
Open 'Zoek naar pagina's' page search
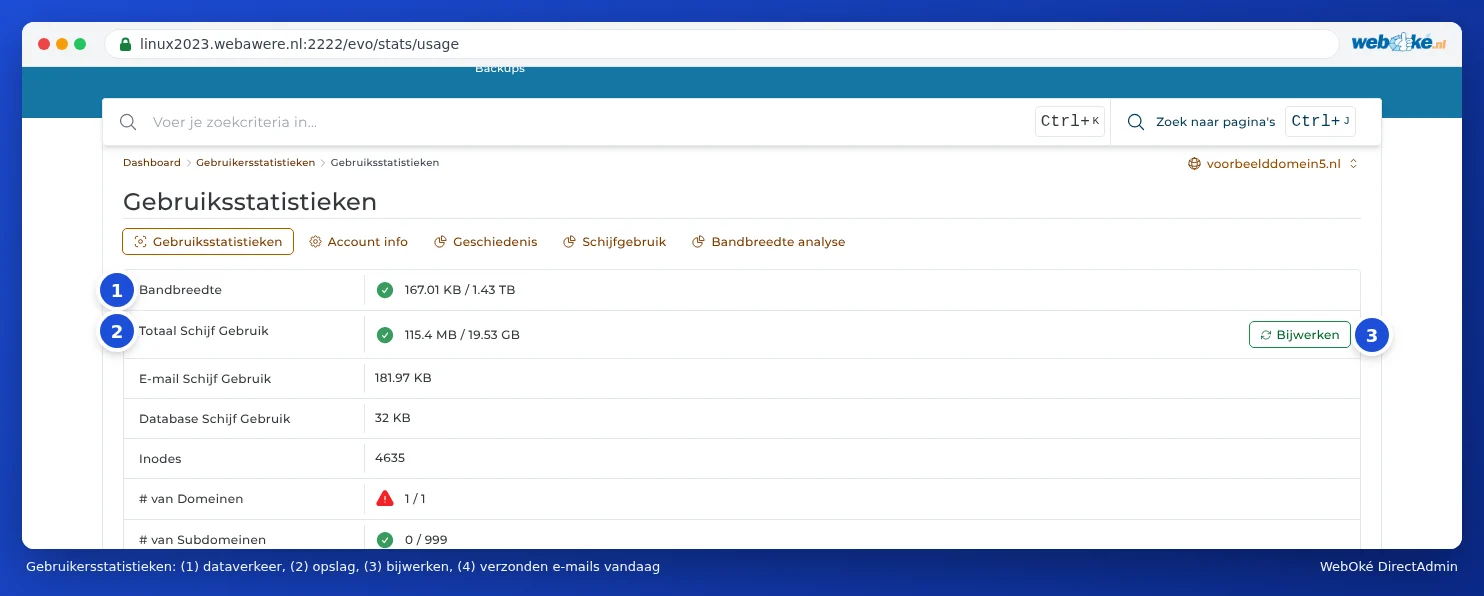pyautogui.click(x=1215, y=122)
